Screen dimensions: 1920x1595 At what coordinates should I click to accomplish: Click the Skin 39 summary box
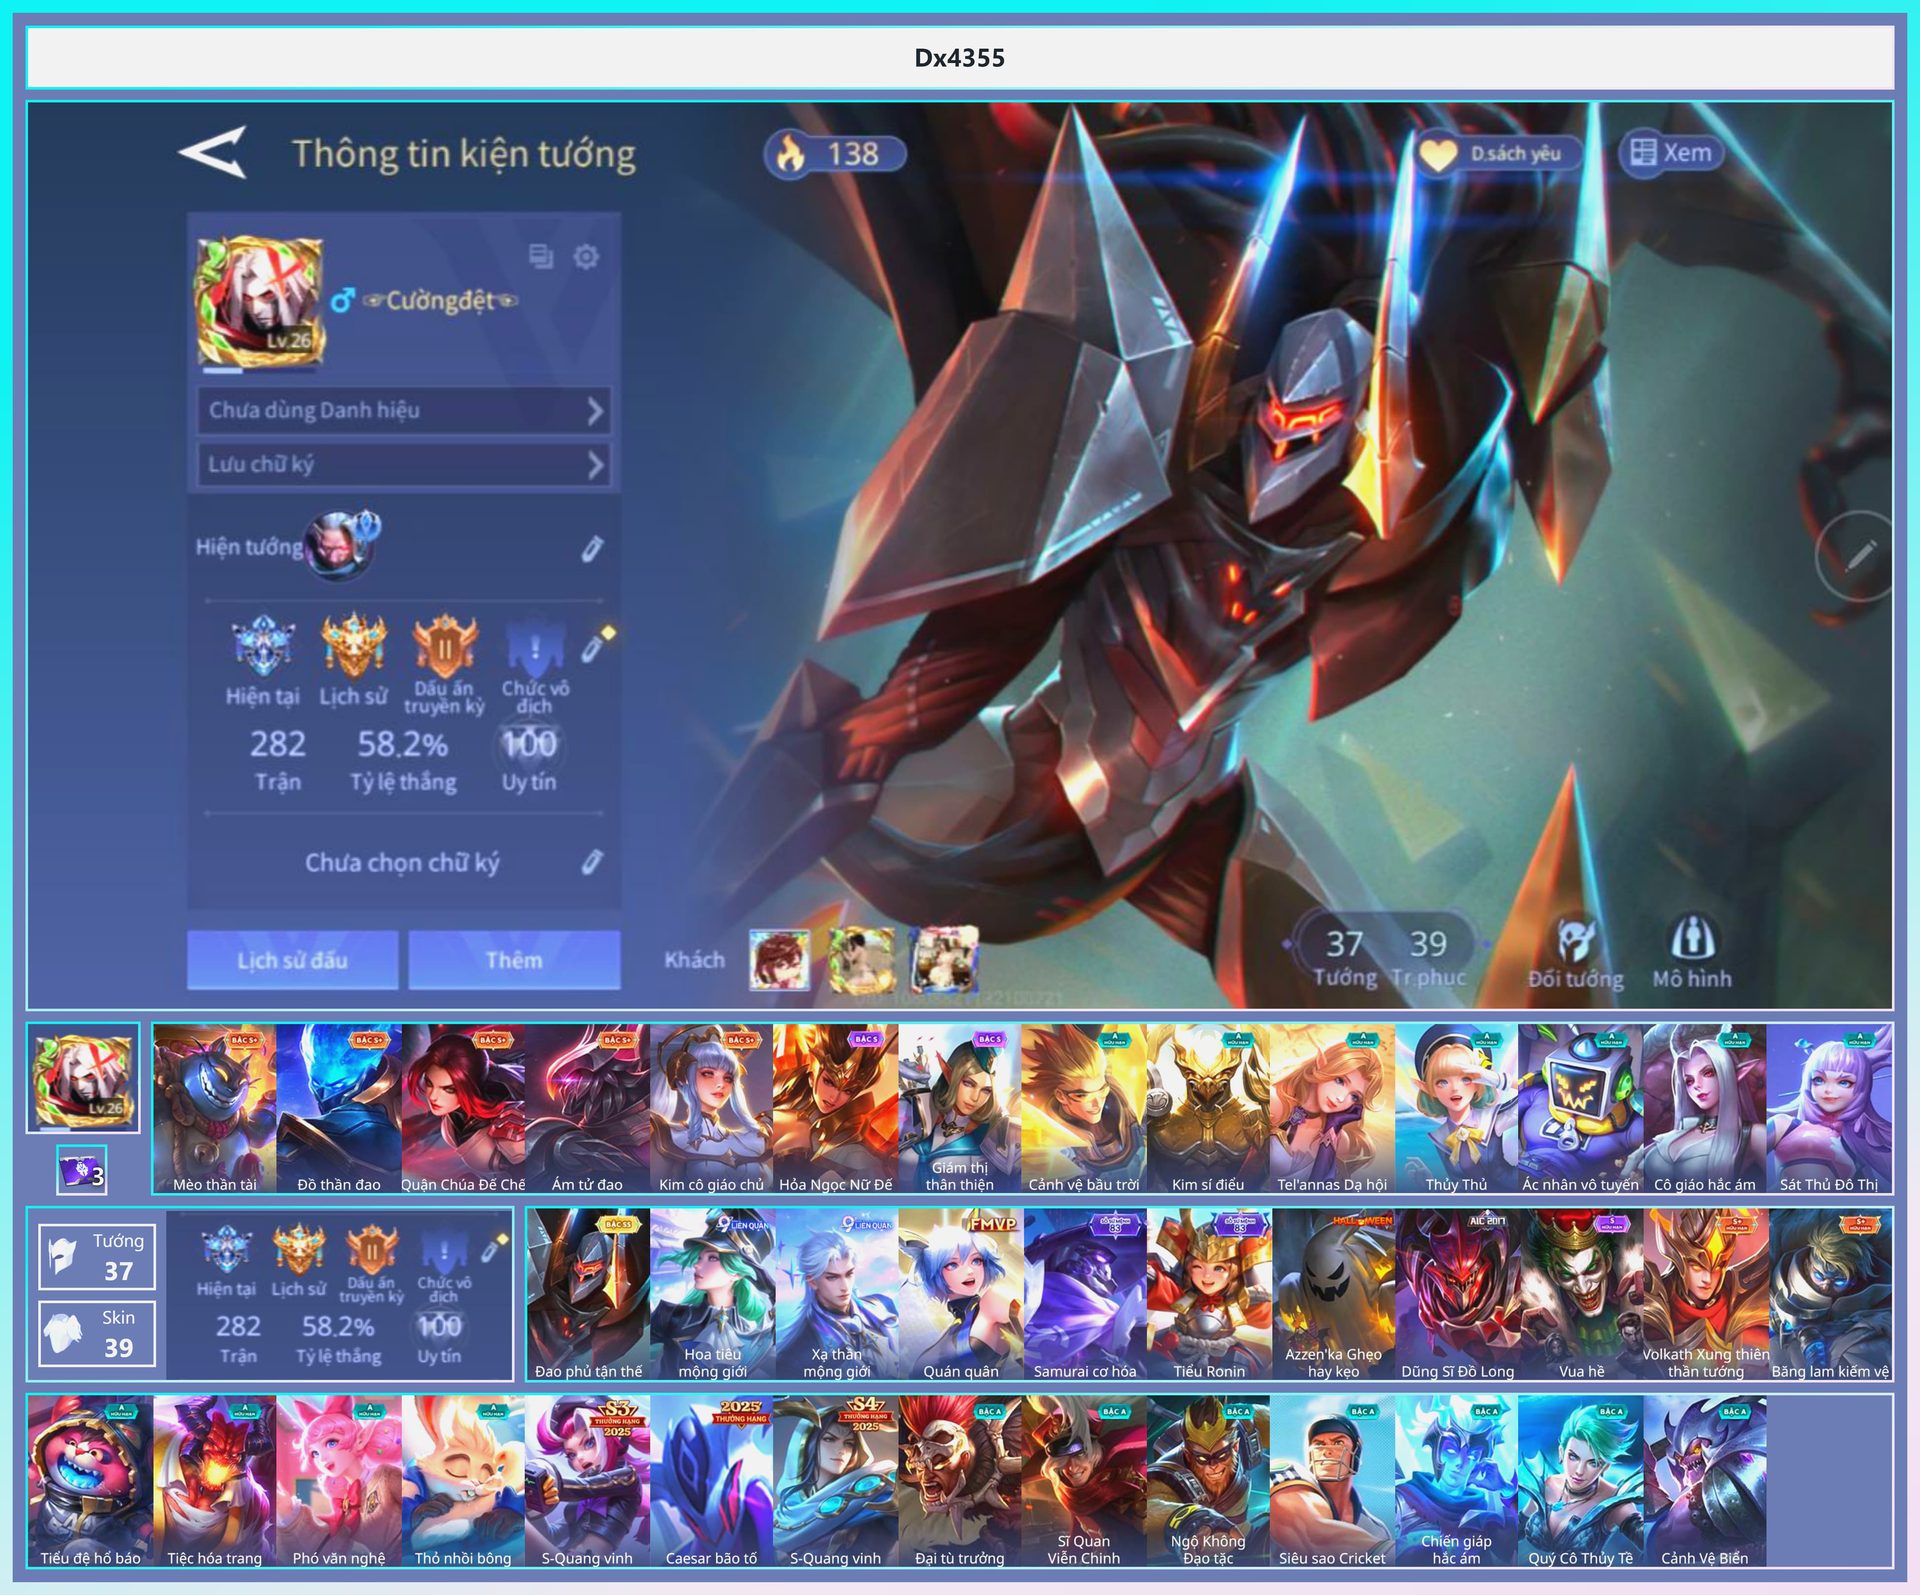coord(97,1334)
